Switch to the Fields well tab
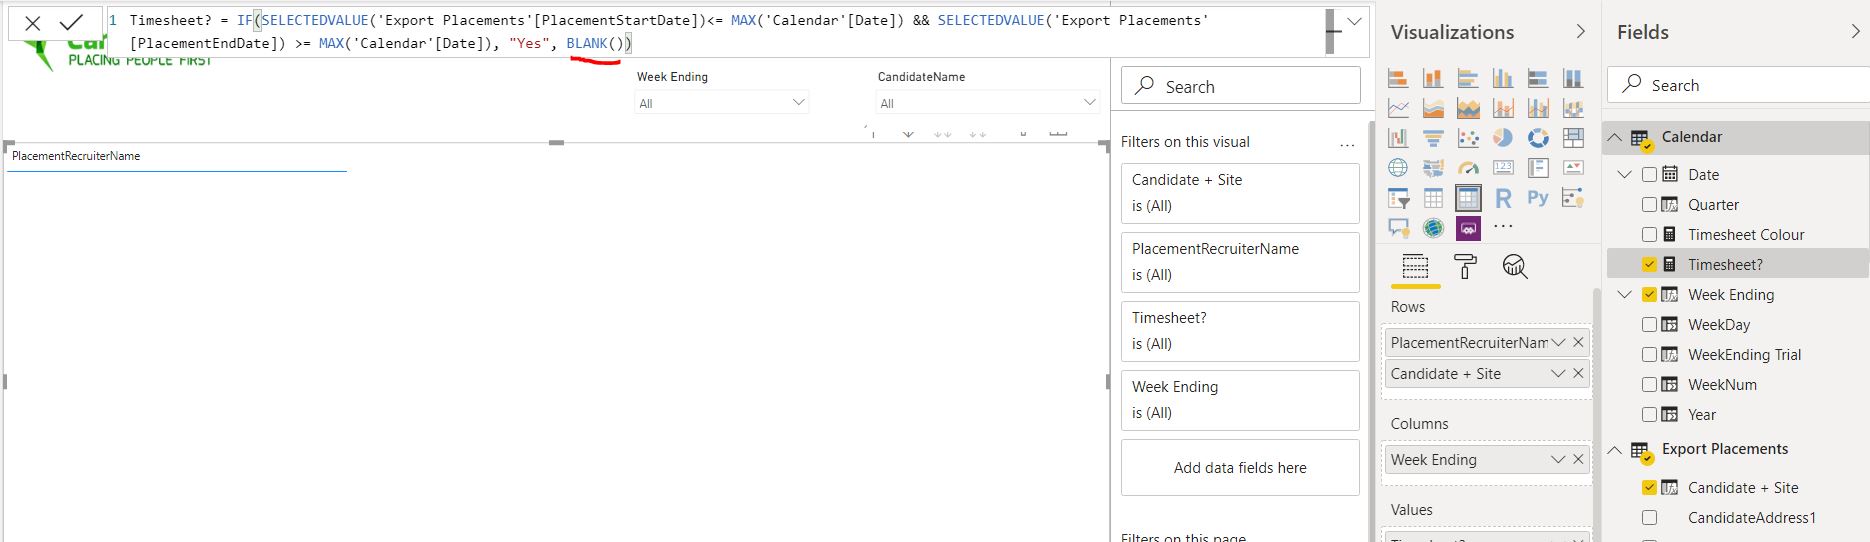The height and width of the screenshot is (542, 1870). click(x=1415, y=267)
